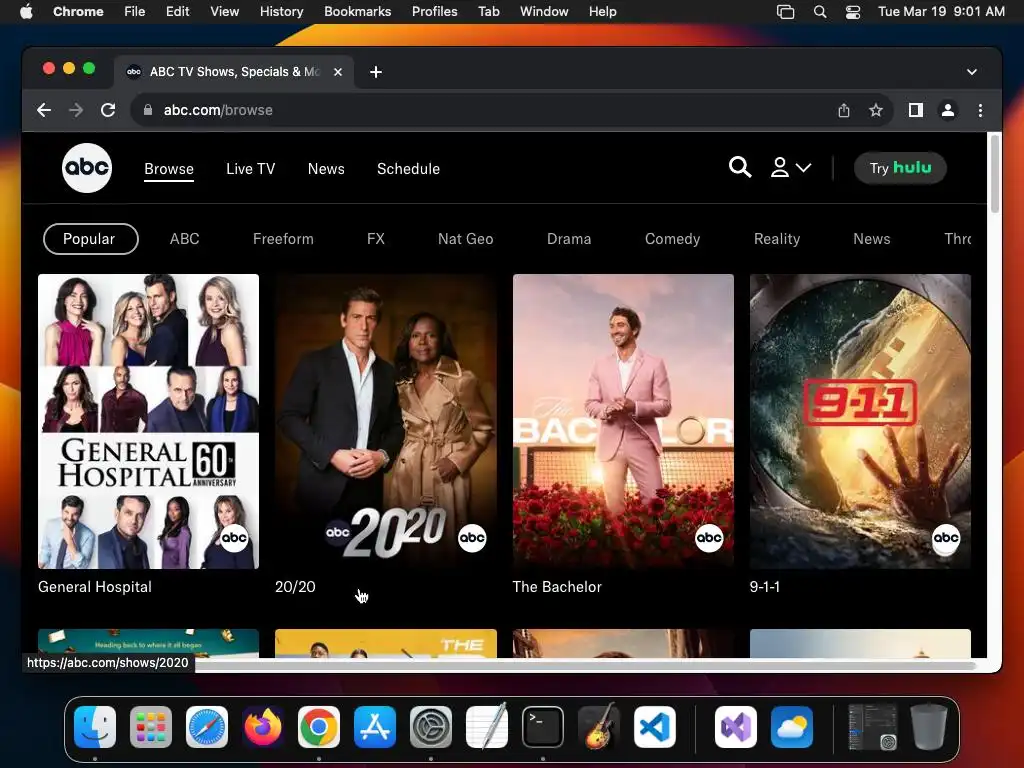Open Firefox from the Dock
The height and width of the screenshot is (768, 1024).
[263, 727]
